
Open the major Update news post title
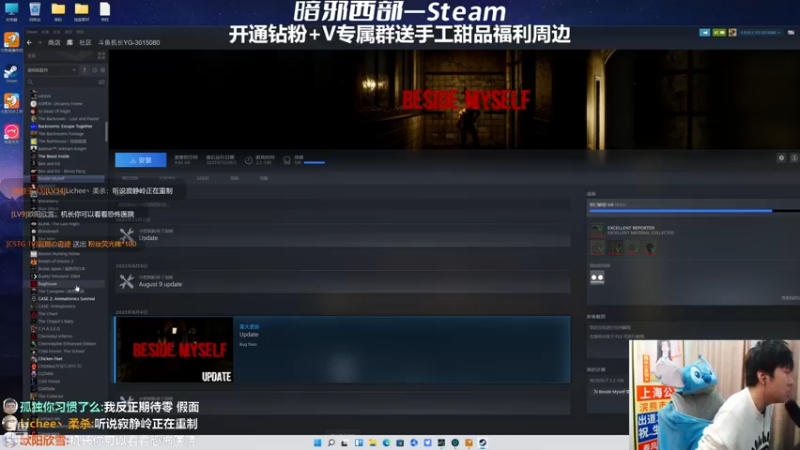click(248, 335)
